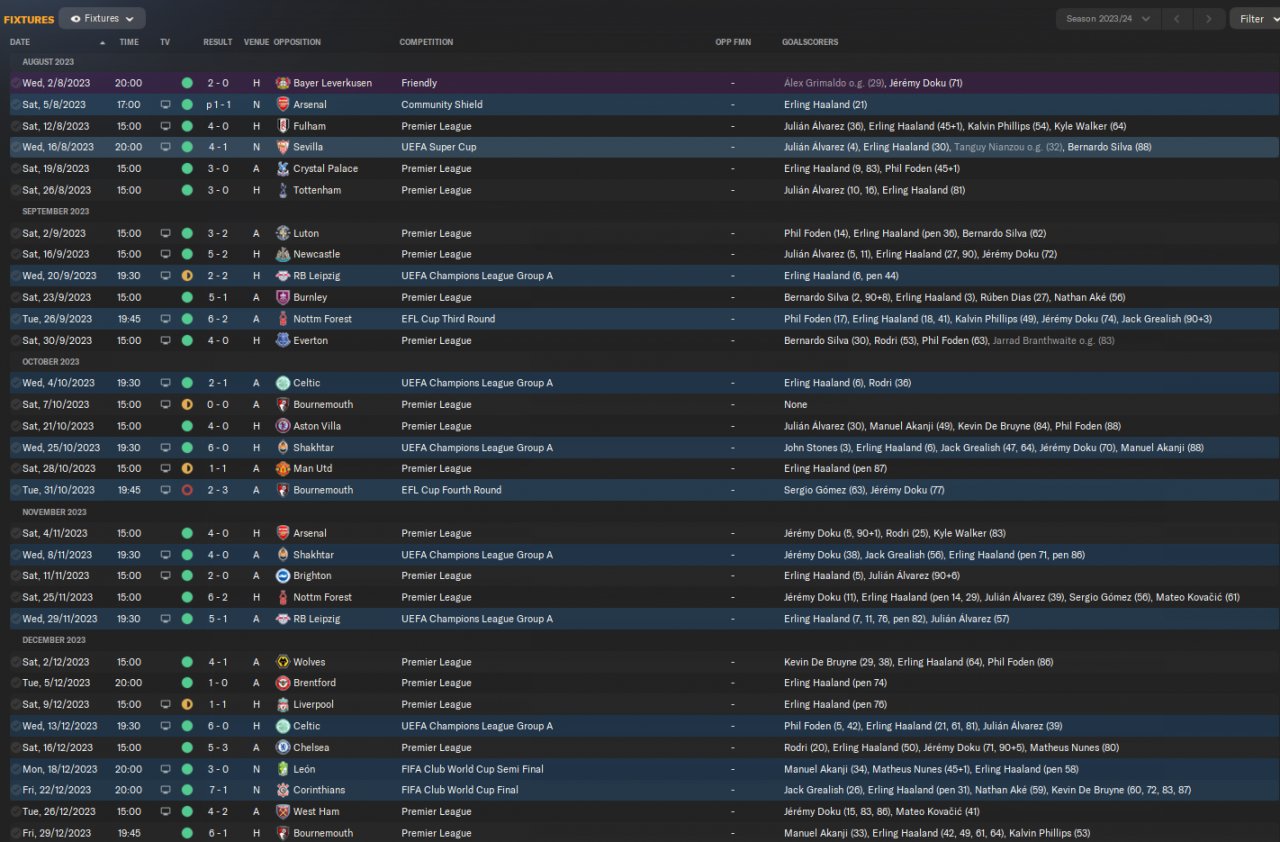The image size is (1280, 842).
Task: Click the date Wed, 13/12/2023
Action: [60, 726]
